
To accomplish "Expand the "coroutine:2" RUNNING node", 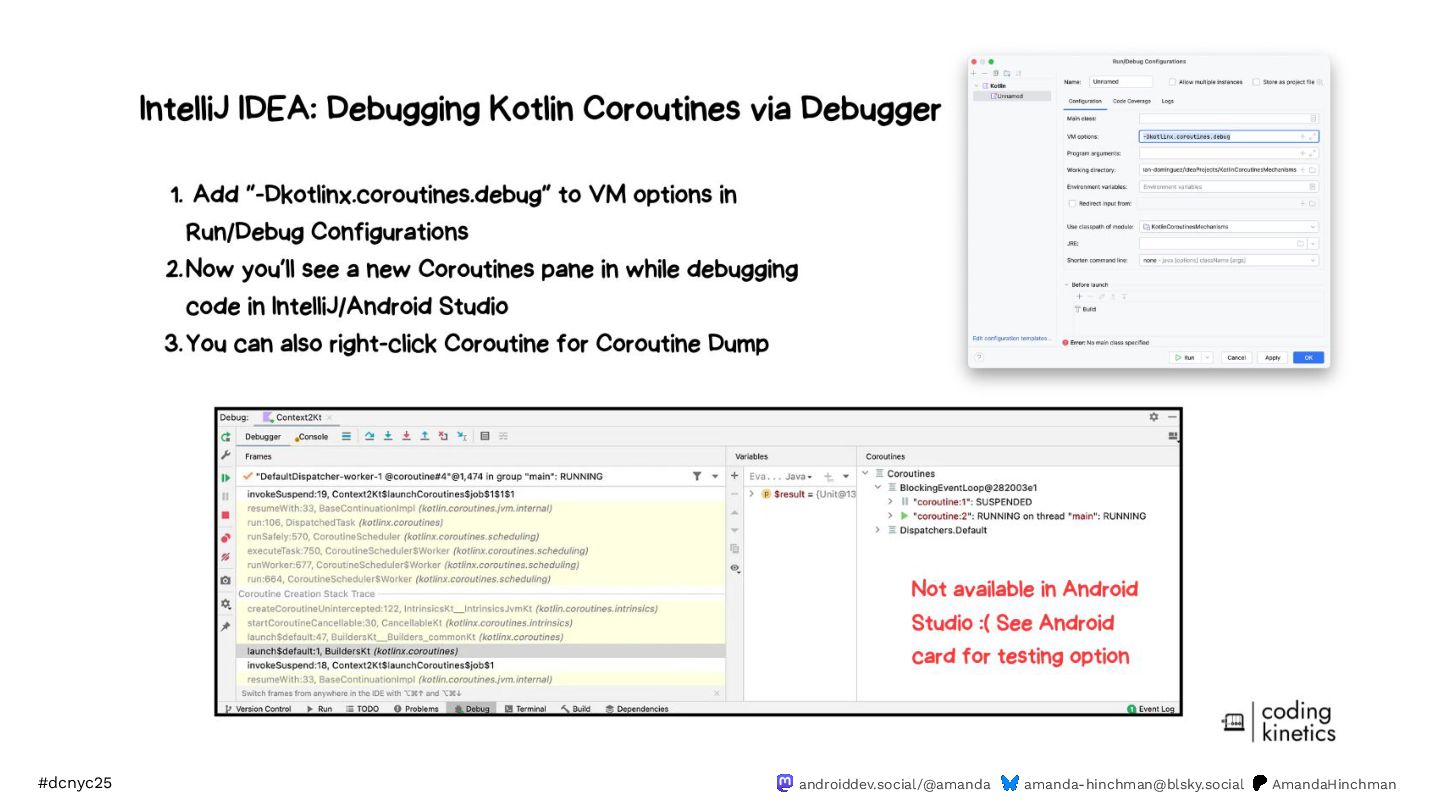I will pyautogui.click(x=890, y=516).
